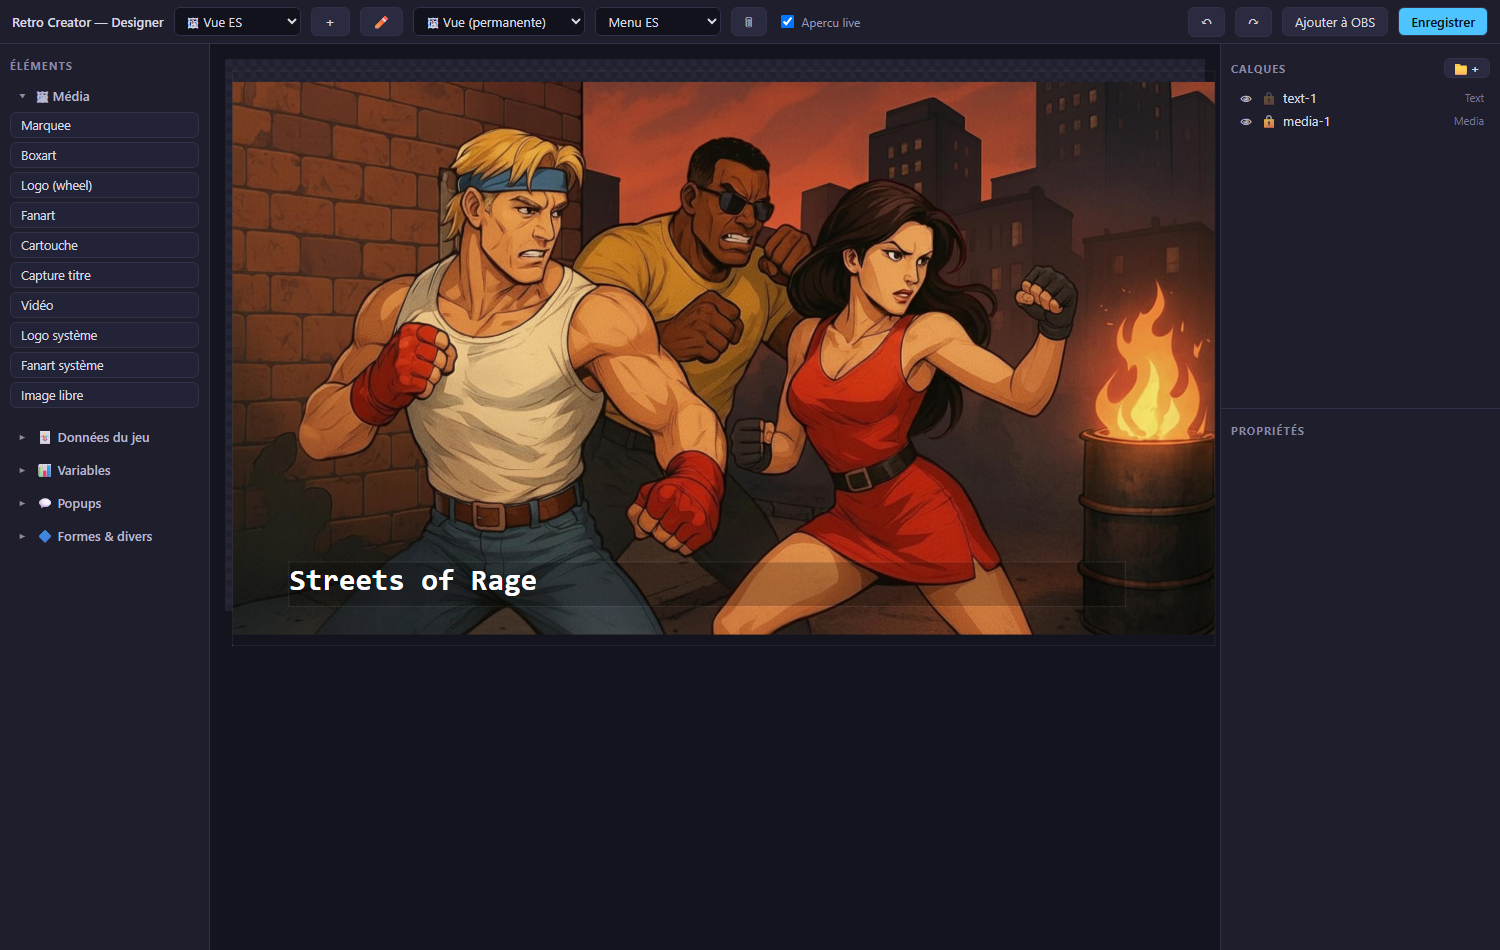Image resolution: width=1500 pixels, height=950 pixels.
Task: Collapse the Média section
Action: click(22, 96)
